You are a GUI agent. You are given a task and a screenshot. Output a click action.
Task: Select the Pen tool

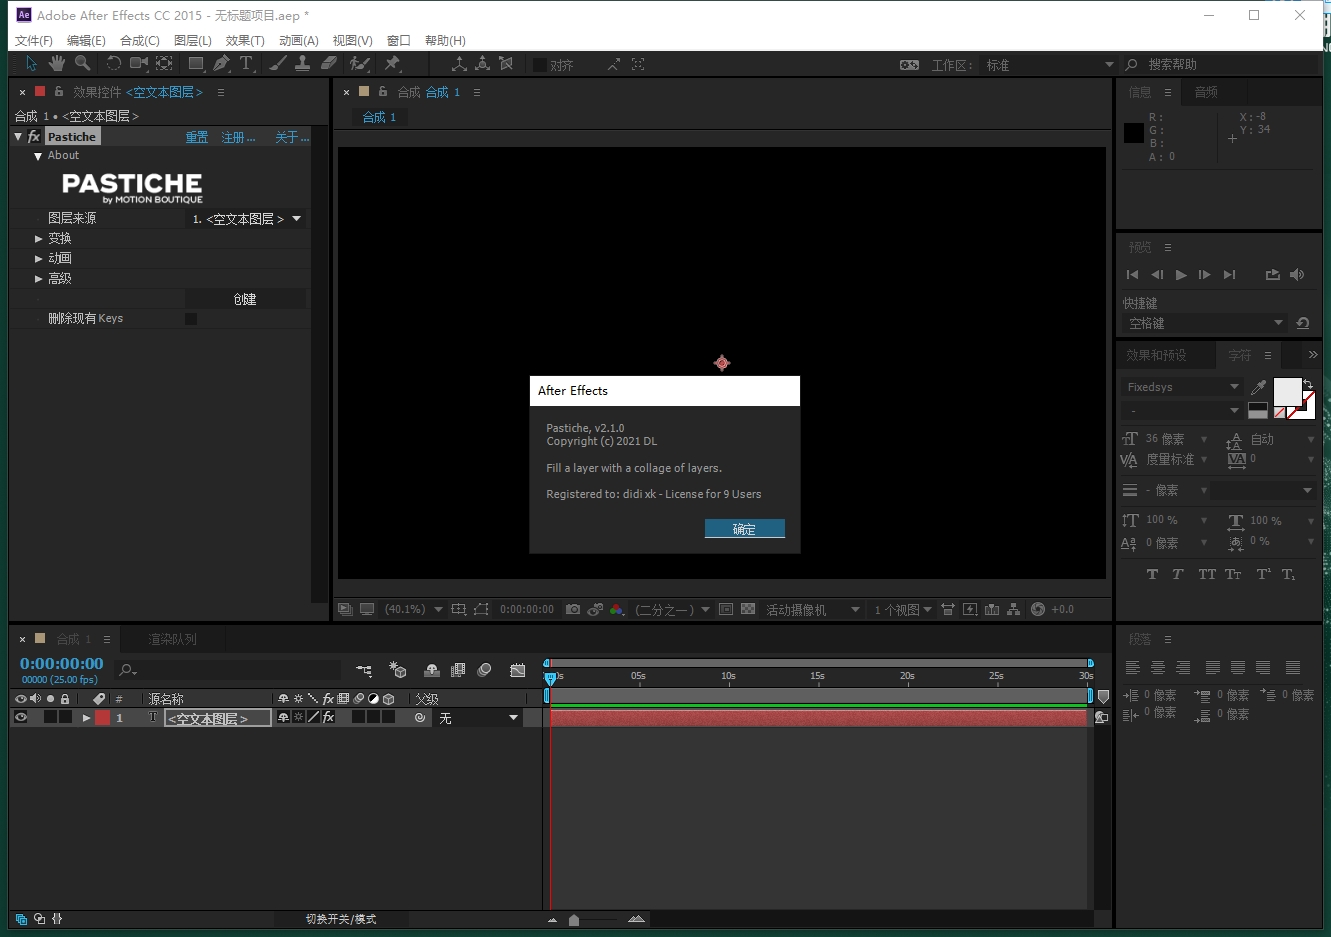[x=221, y=63]
